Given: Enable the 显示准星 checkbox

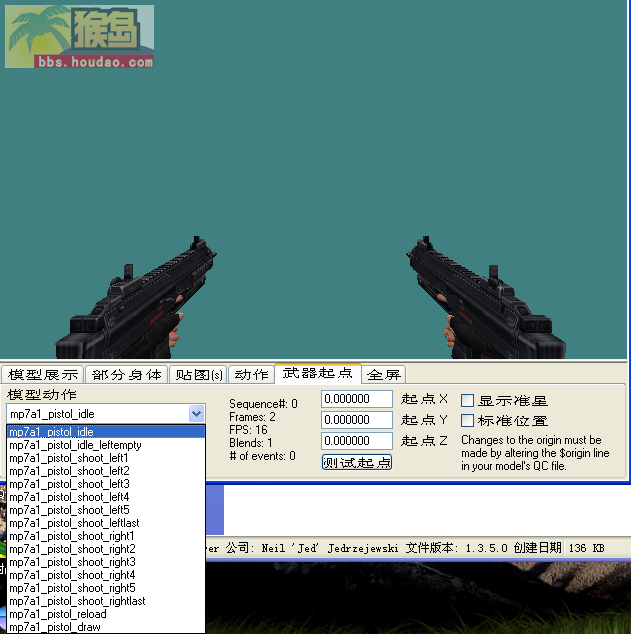Looking at the screenshot, I should (x=467, y=400).
